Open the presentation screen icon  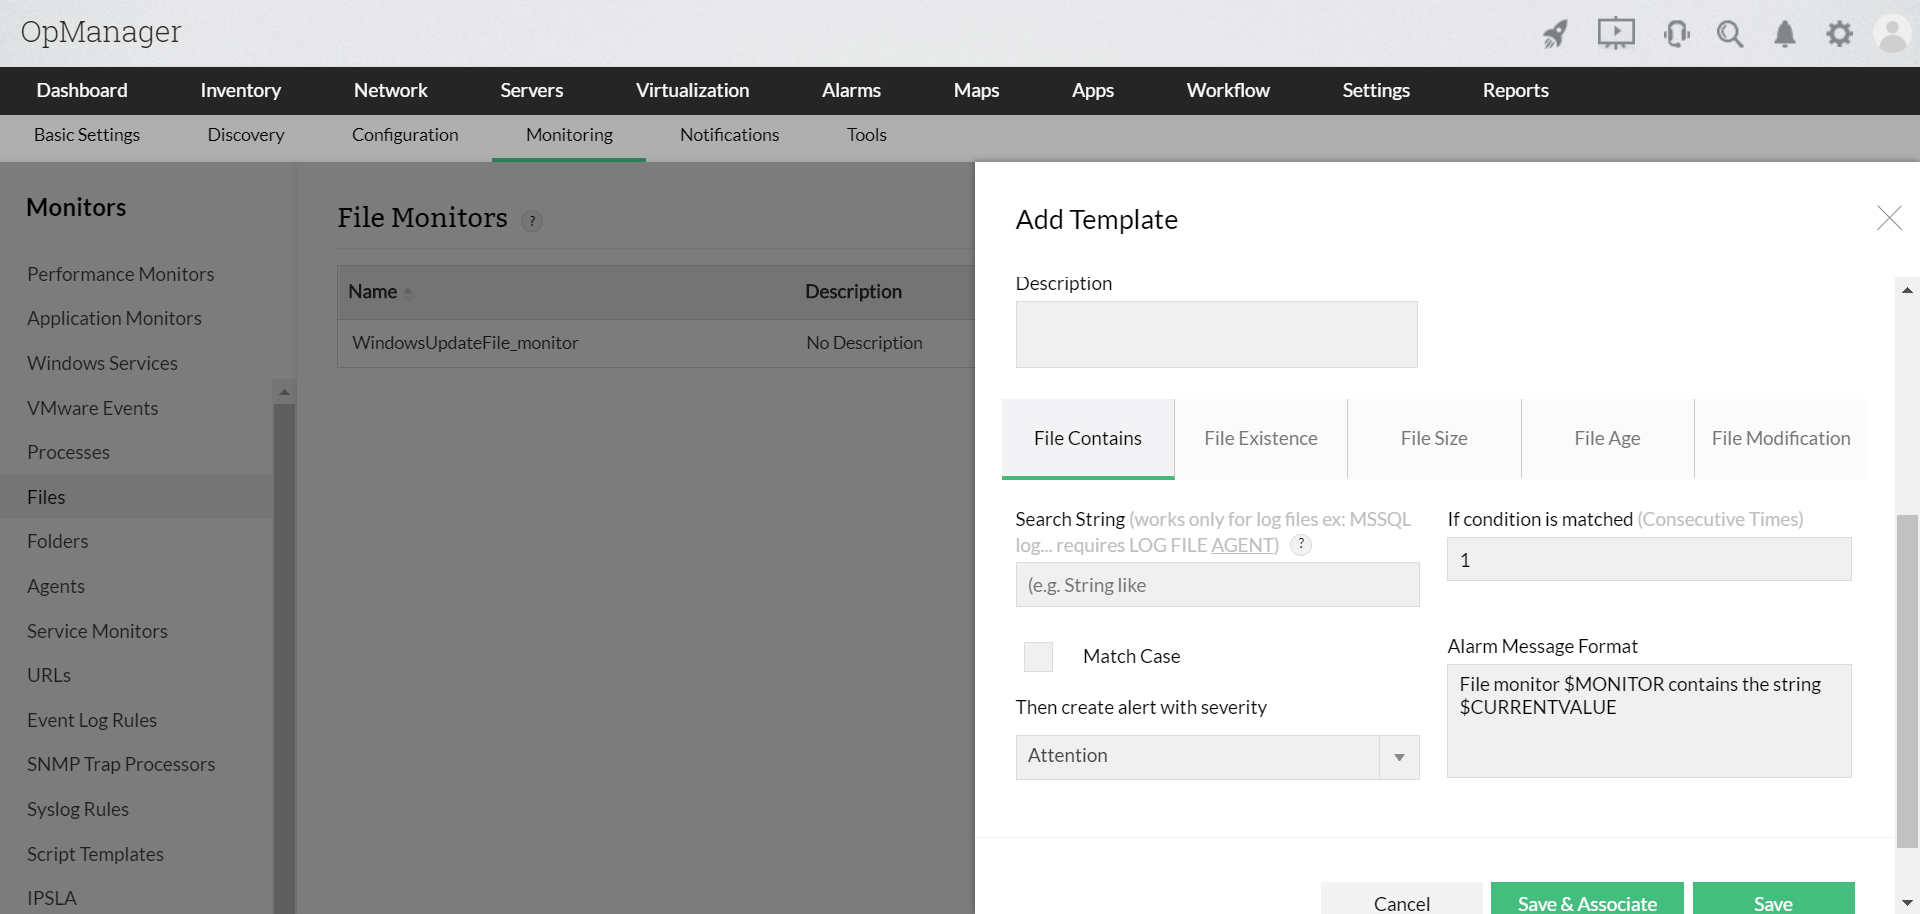tap(1616, 34)
